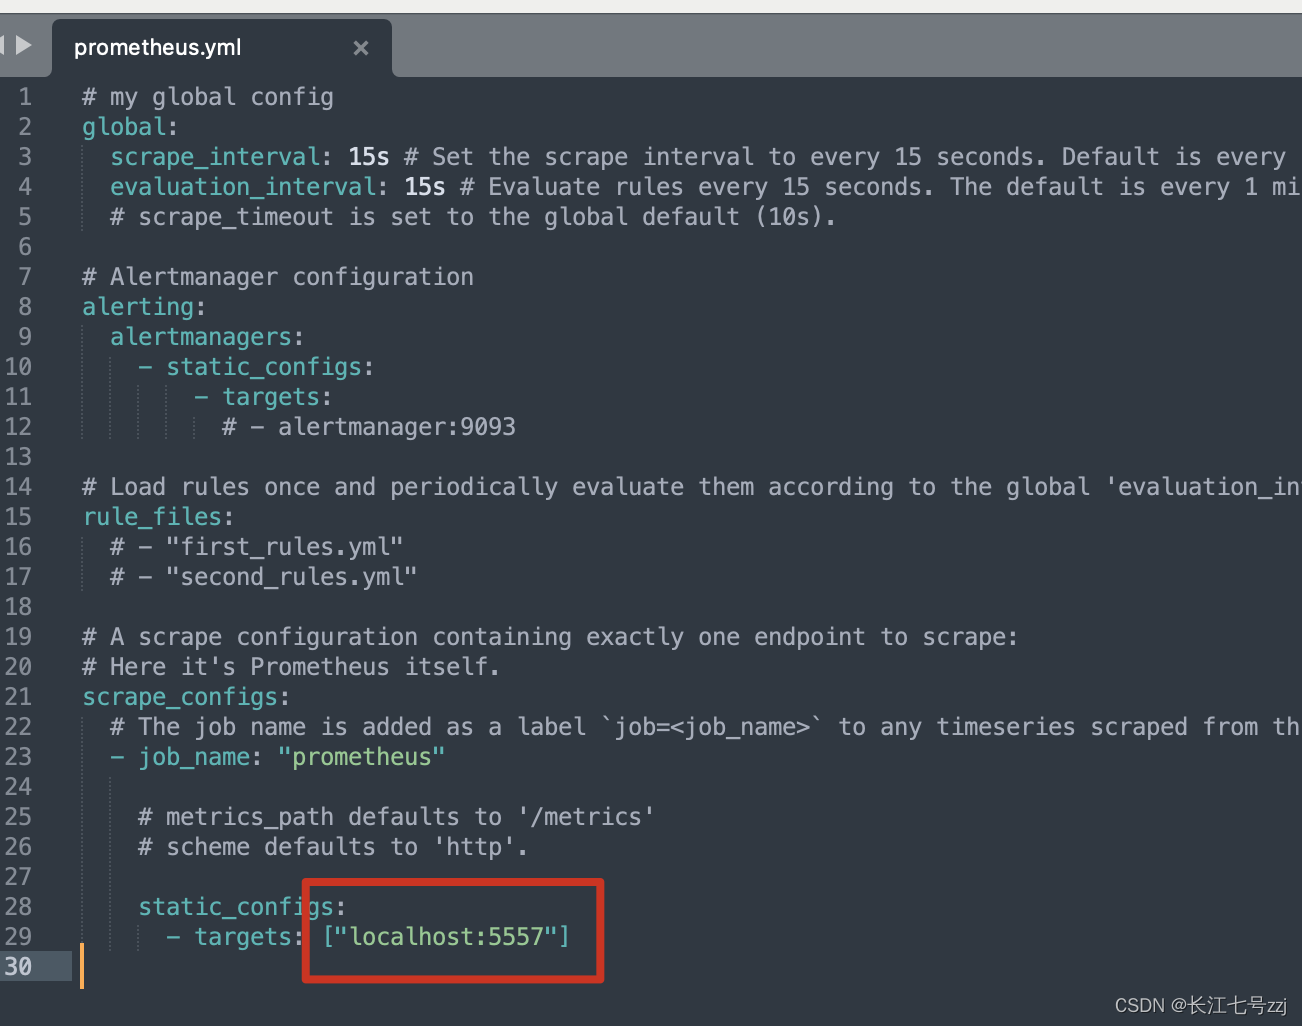The width and height of the screenshot is (1302, 1026).
Task: Place cursor on empty line 27
Action: click(200, 876)
